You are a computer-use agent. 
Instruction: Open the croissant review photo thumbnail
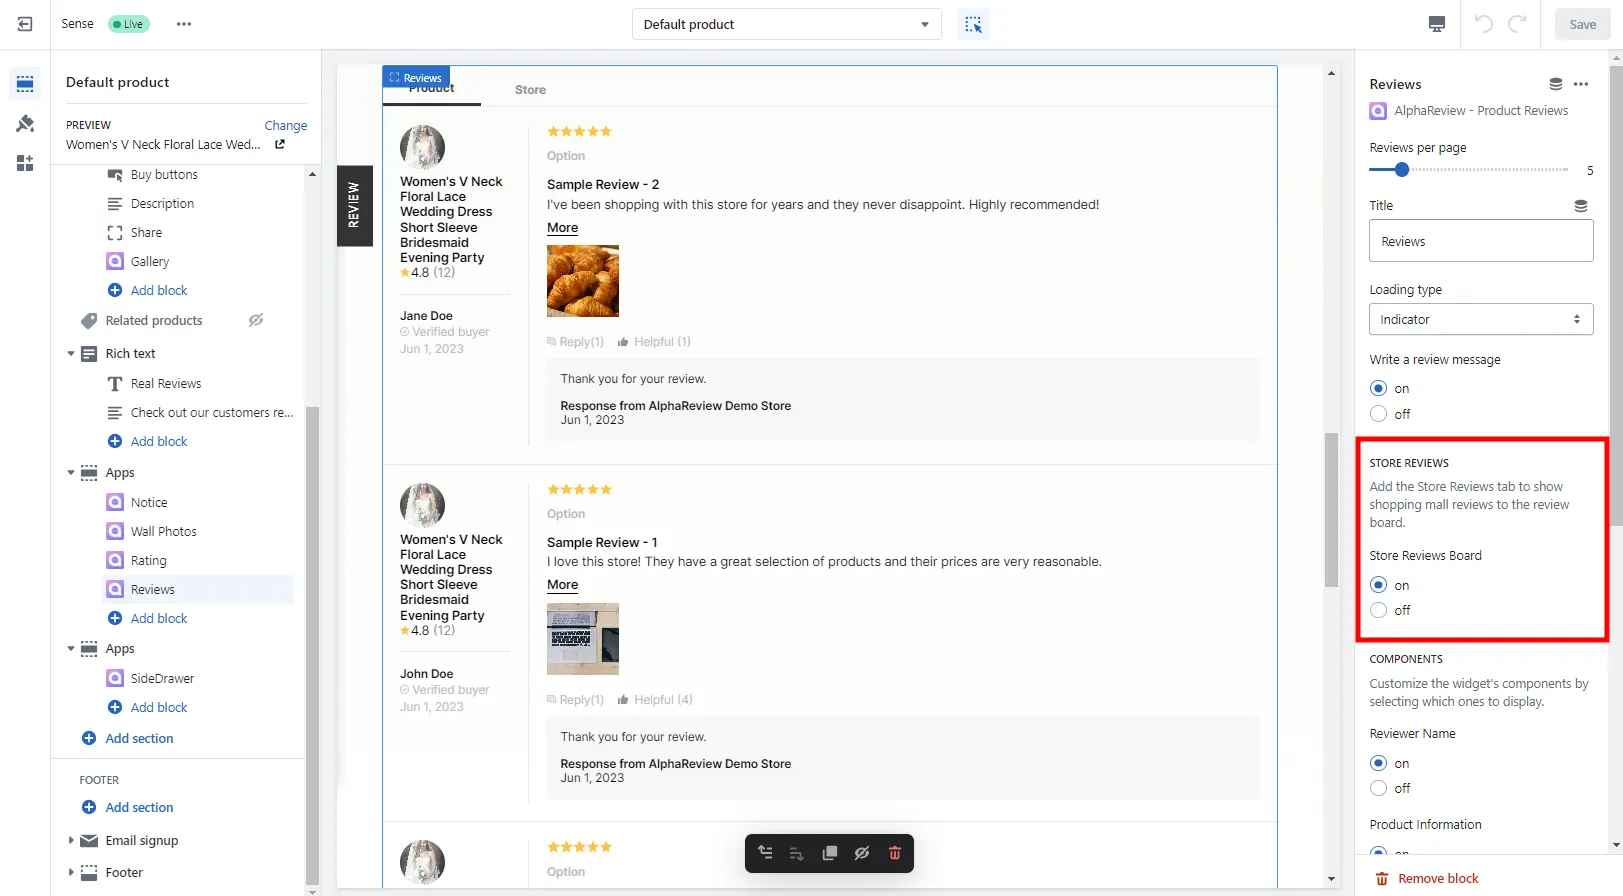[x=583, y=281]
